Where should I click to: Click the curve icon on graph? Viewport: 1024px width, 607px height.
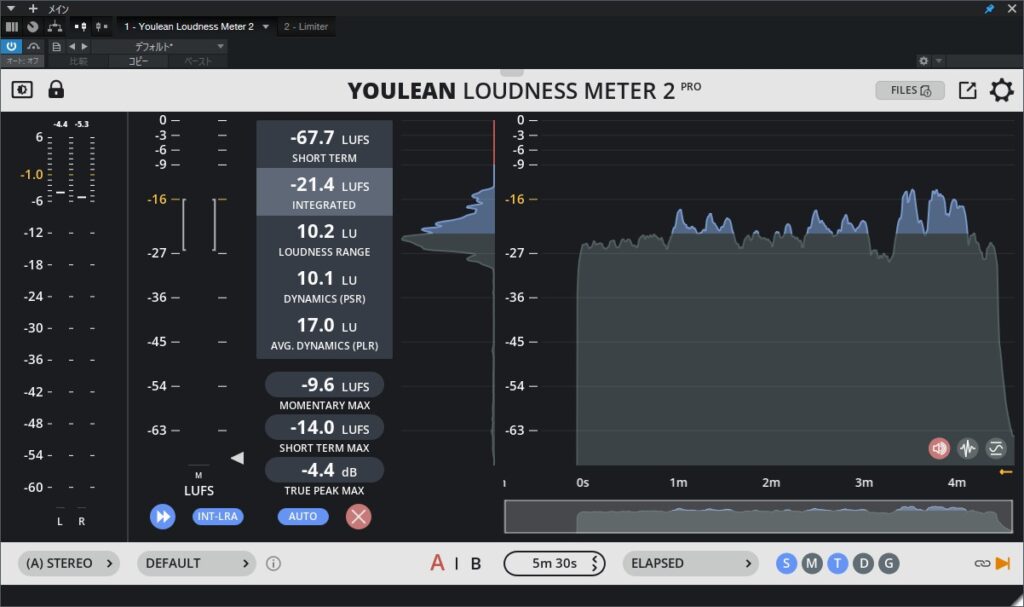click(996, 448)
